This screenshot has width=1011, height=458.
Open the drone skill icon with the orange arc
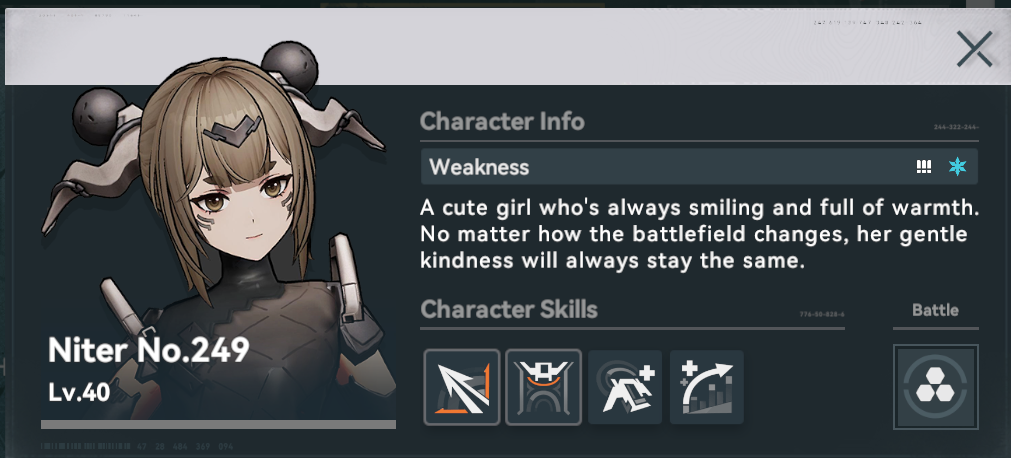coord(544,387)
